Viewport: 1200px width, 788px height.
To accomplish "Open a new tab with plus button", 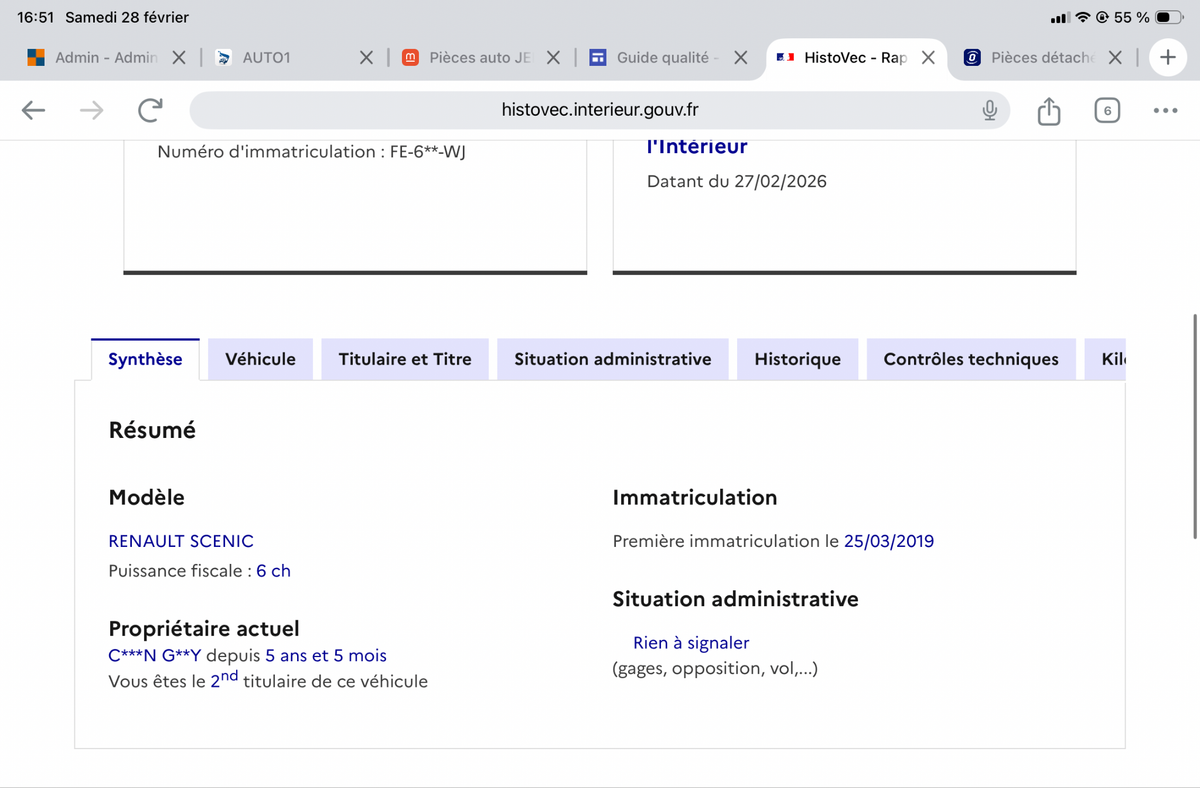I will (x=1167, y=58).
